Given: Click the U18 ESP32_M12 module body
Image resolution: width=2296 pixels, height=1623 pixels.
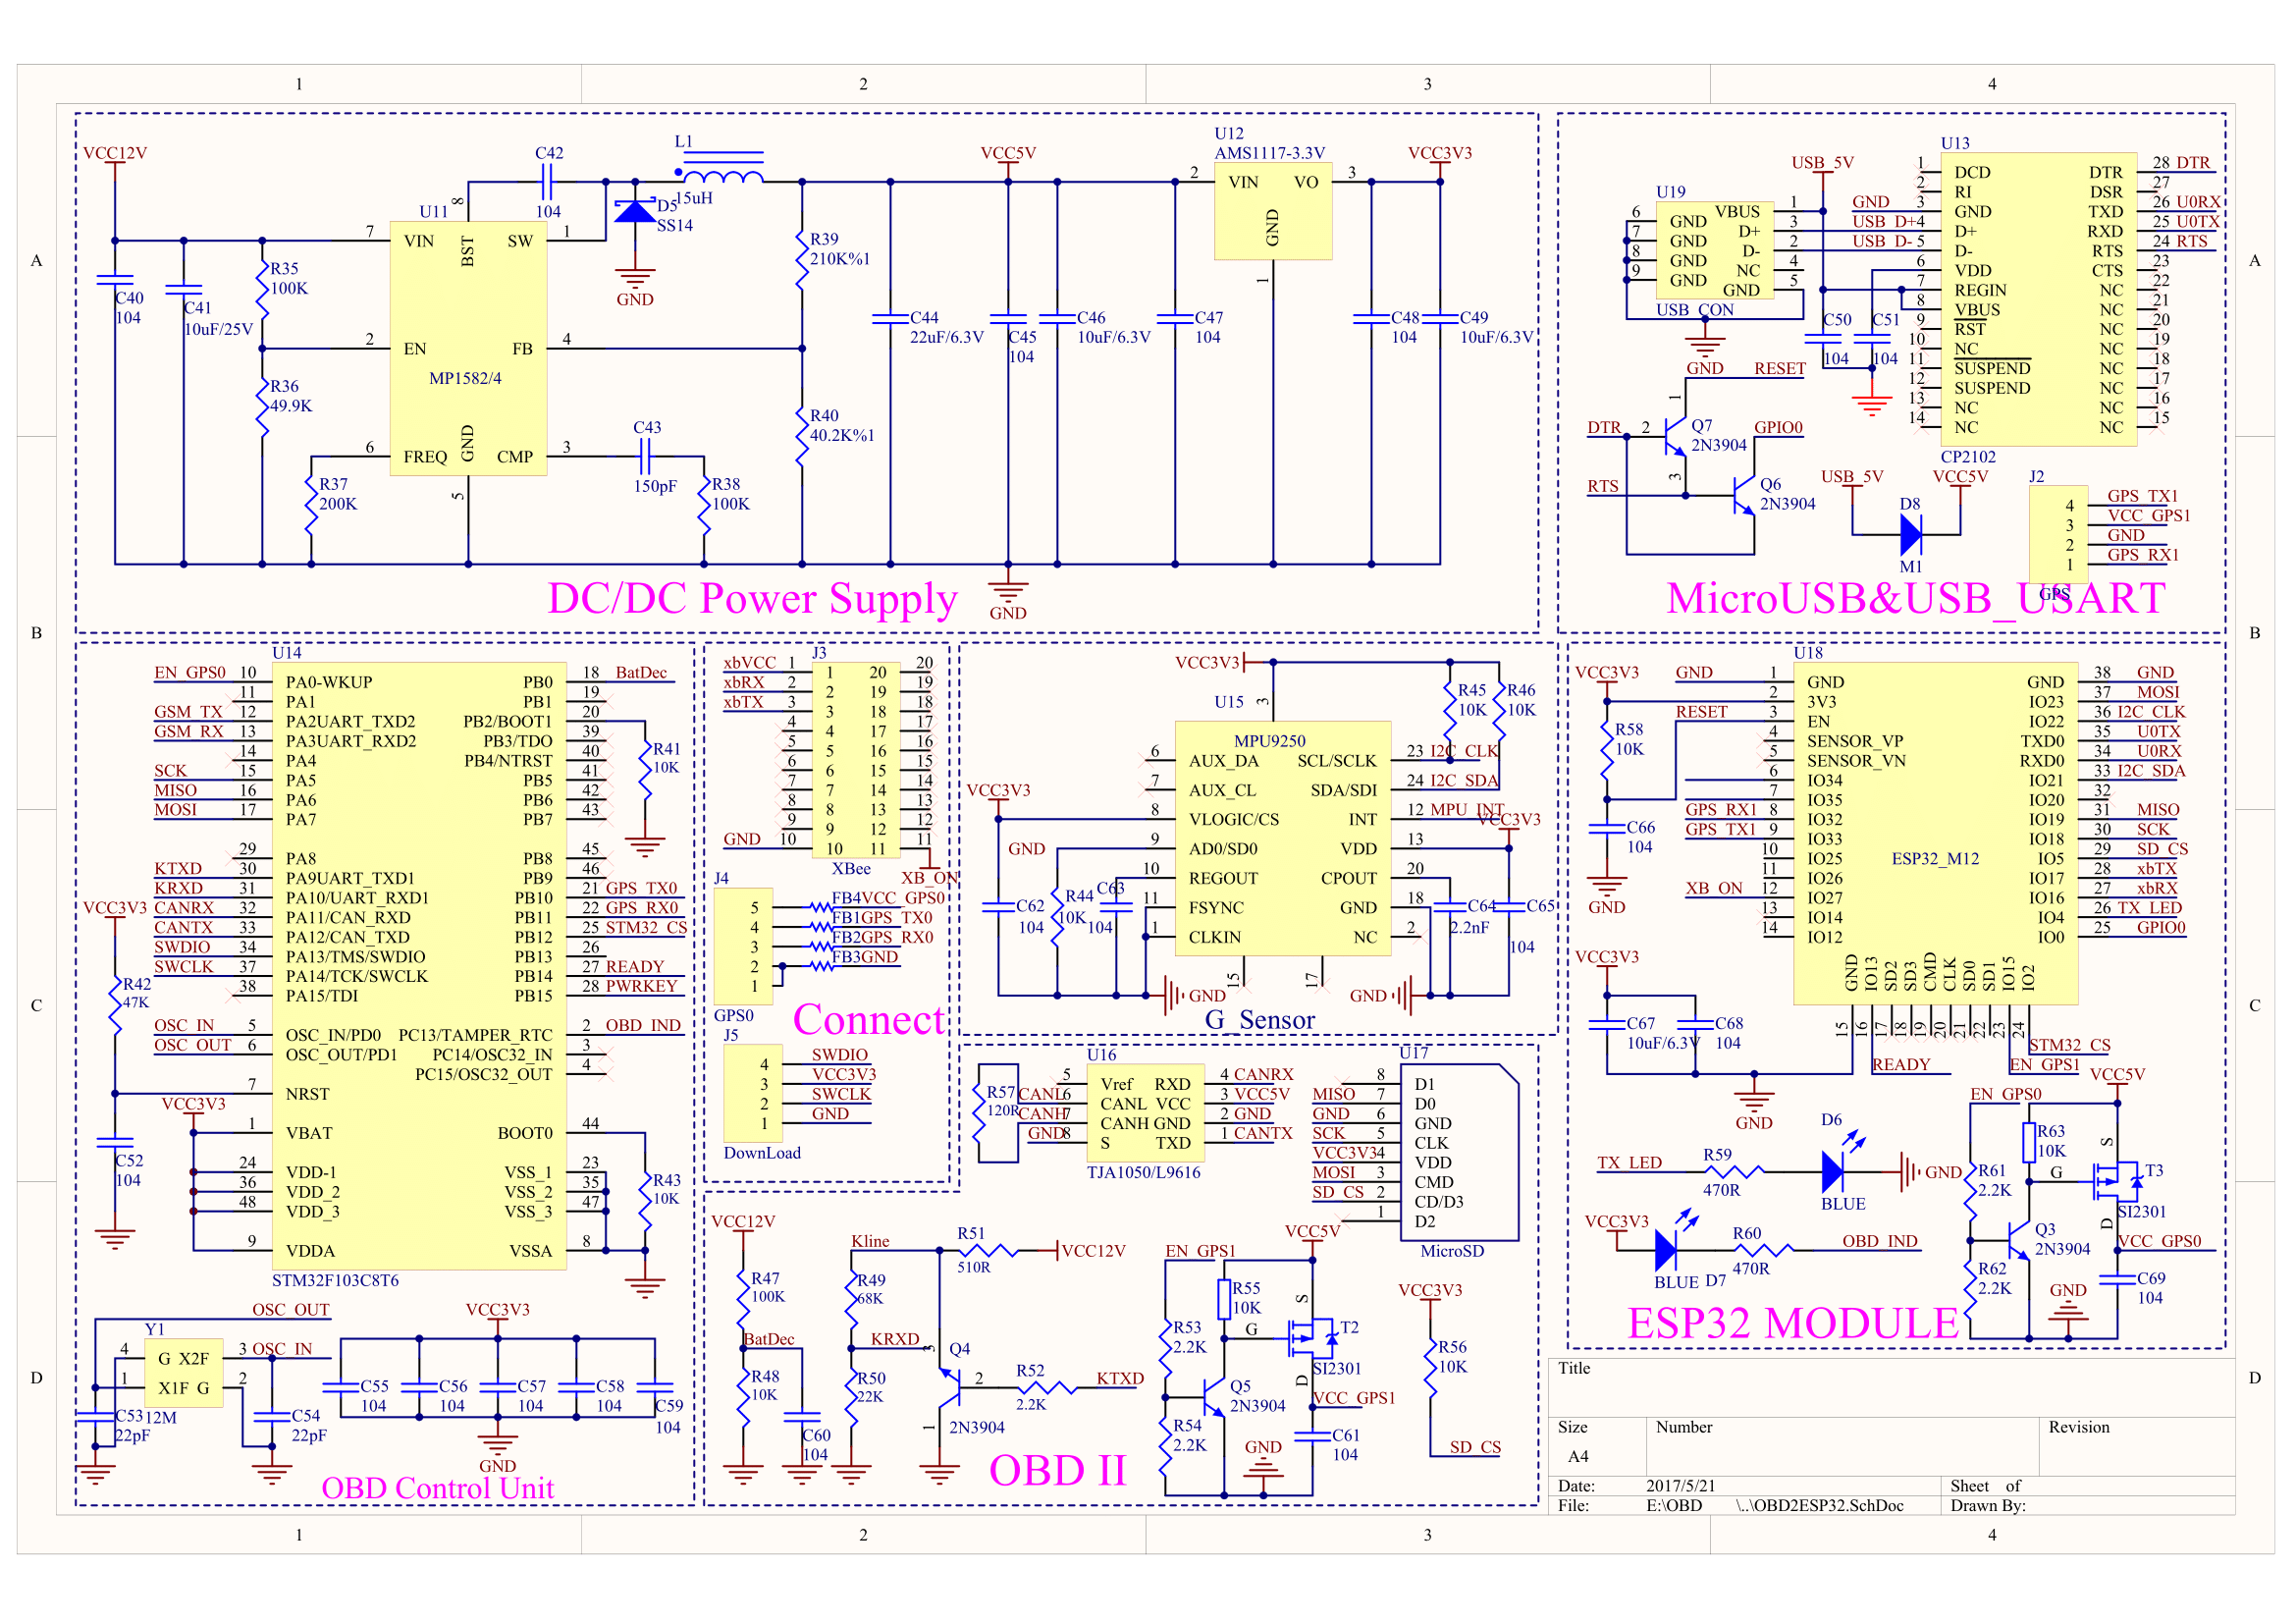Looking at the screenshot, I should click(x=1935, y=833).
